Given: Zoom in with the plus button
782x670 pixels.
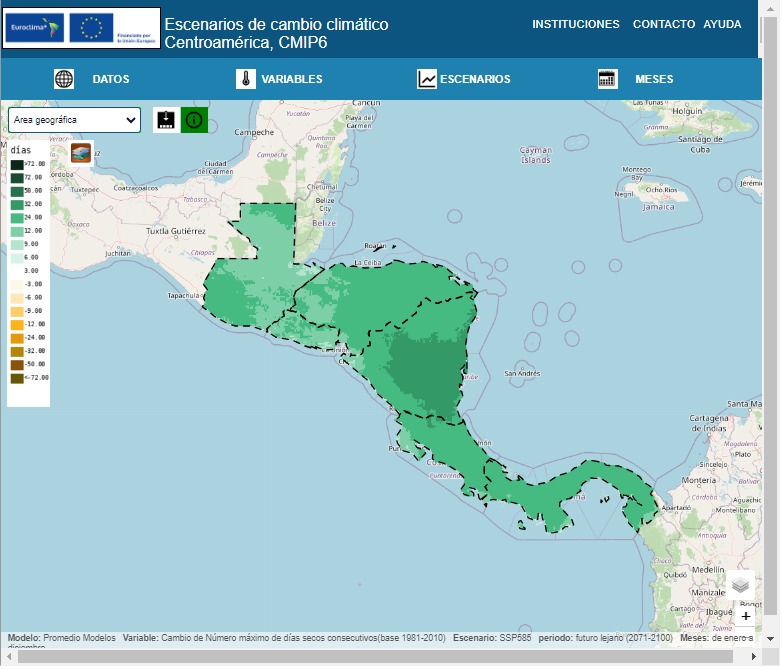Looking at the screenshot, I should pyautogui.click(x=746, y=616).
